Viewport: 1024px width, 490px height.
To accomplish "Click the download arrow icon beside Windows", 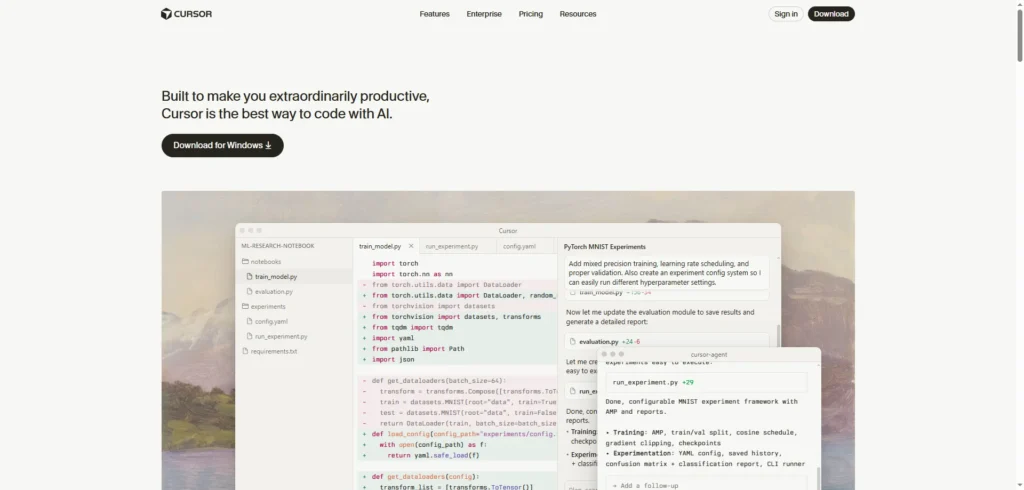I will point(268,146).
